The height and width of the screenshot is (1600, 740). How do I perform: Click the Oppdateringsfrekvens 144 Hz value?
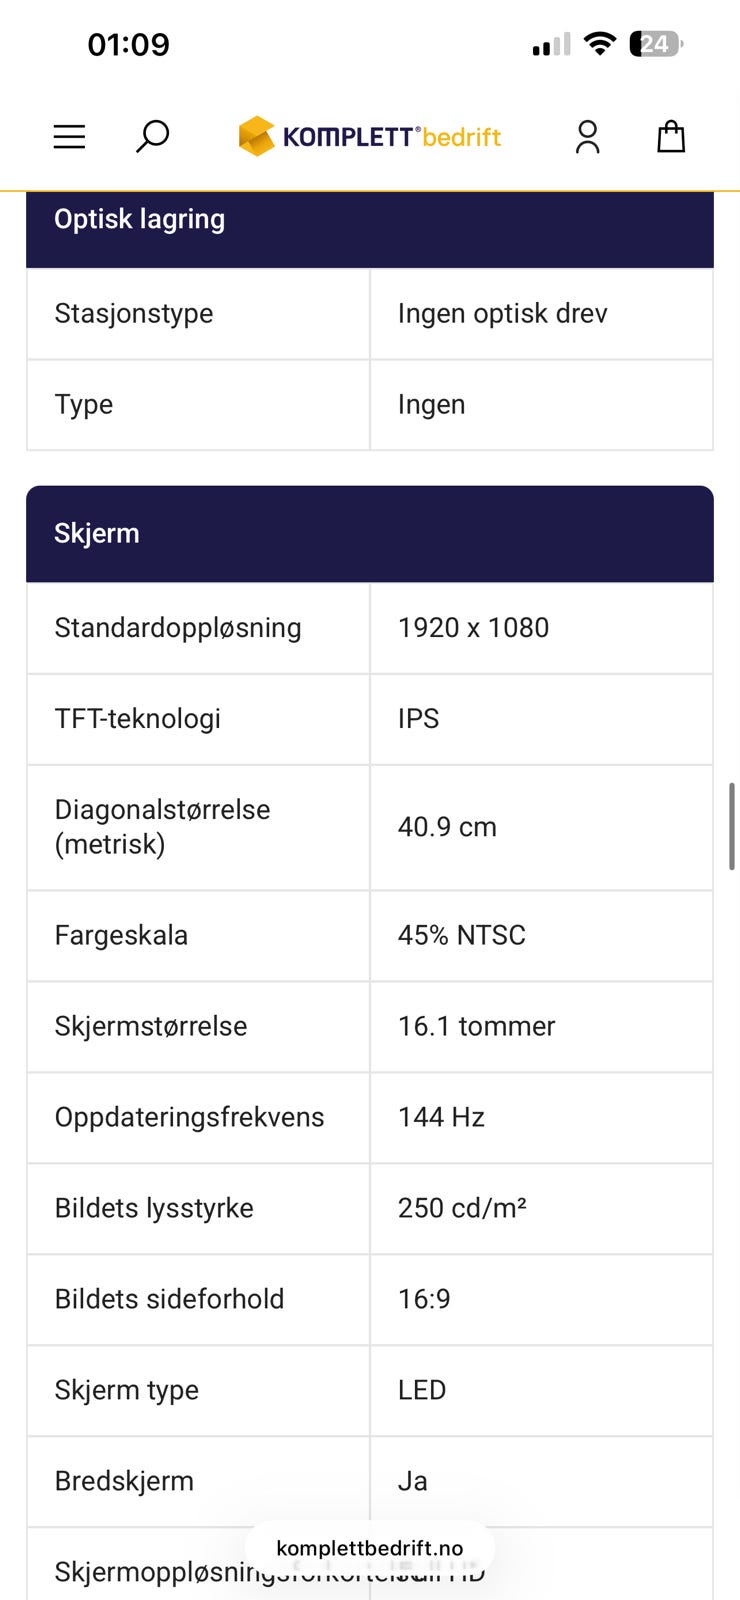[x=441, y=1117]
